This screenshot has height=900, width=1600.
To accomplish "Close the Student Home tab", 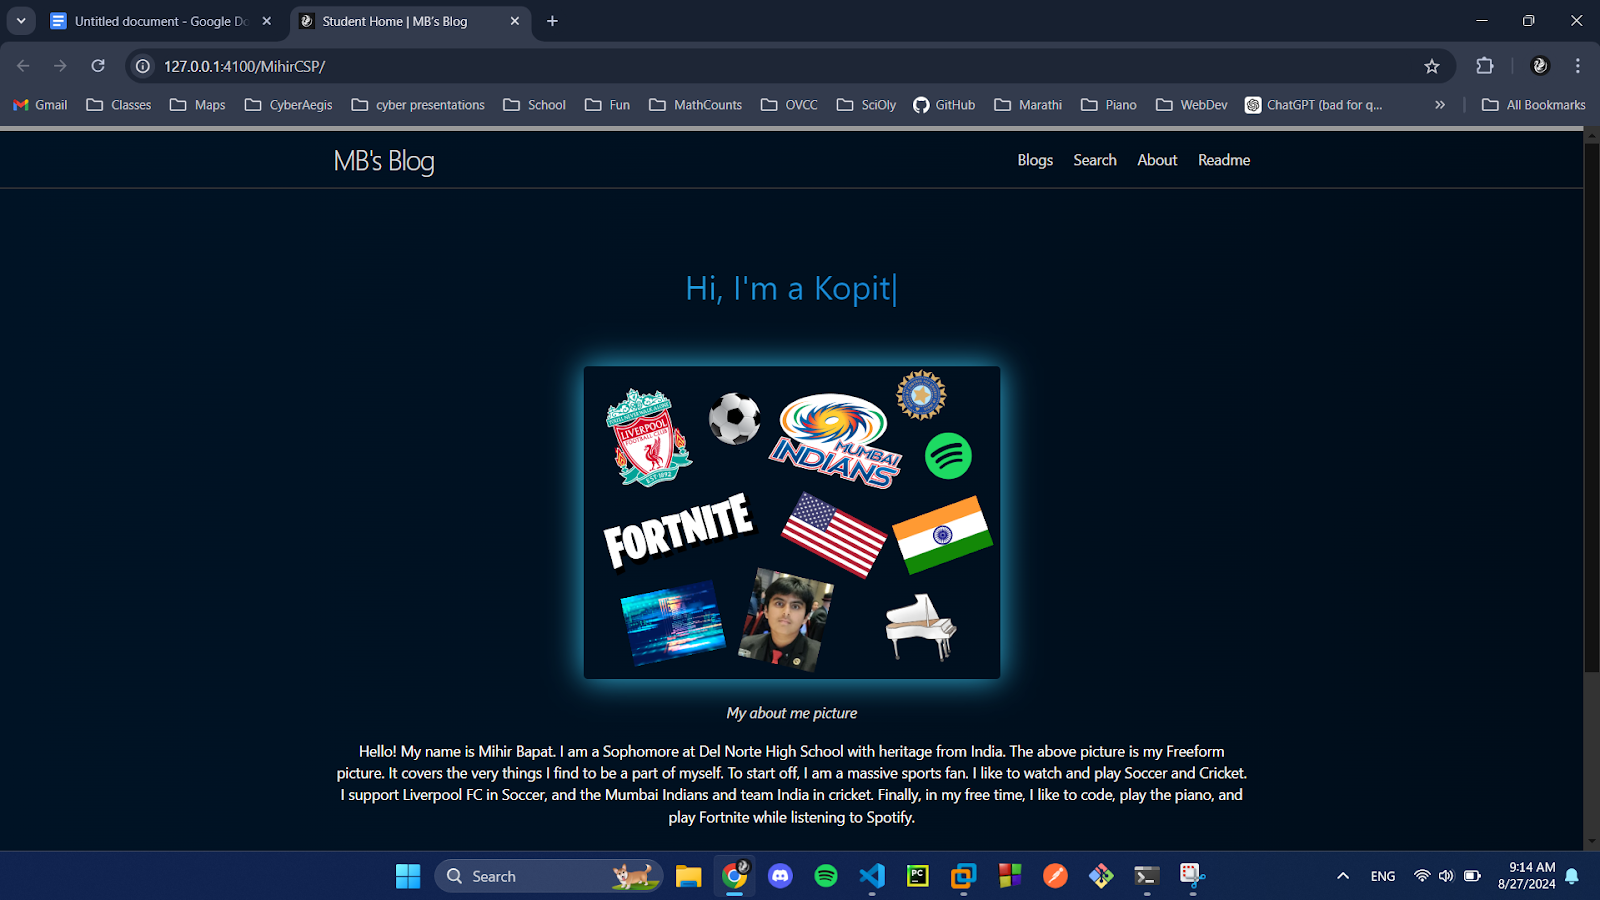I will (515, 21).
